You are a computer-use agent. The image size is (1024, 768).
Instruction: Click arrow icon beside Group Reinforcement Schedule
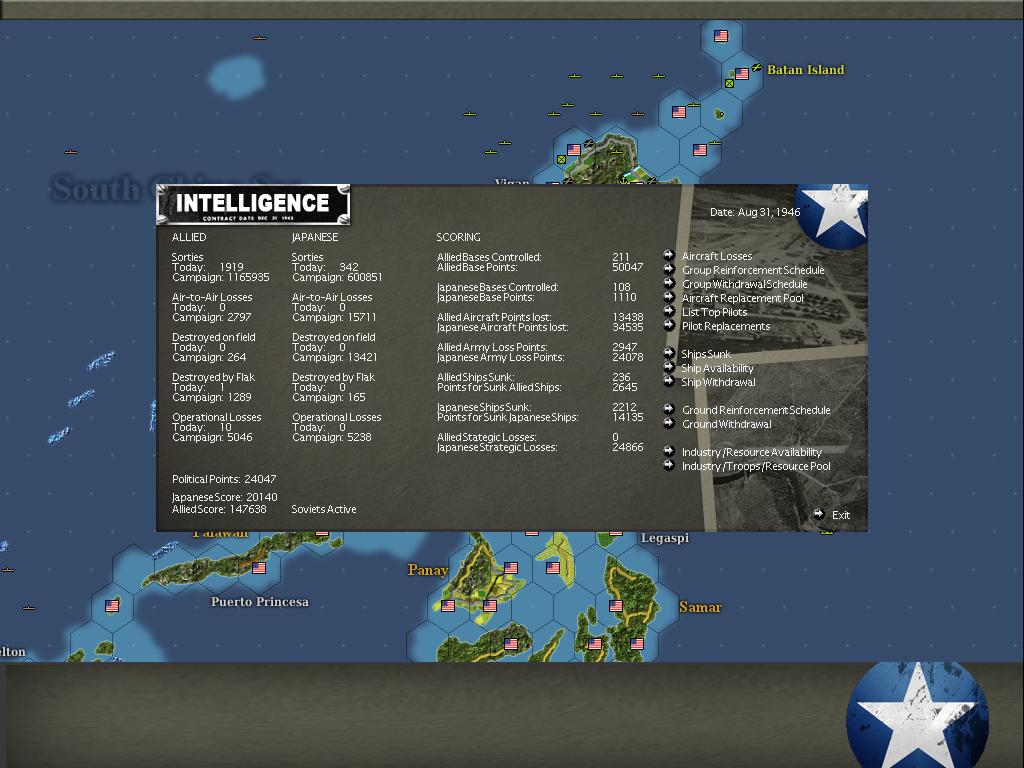click(669, 269)
